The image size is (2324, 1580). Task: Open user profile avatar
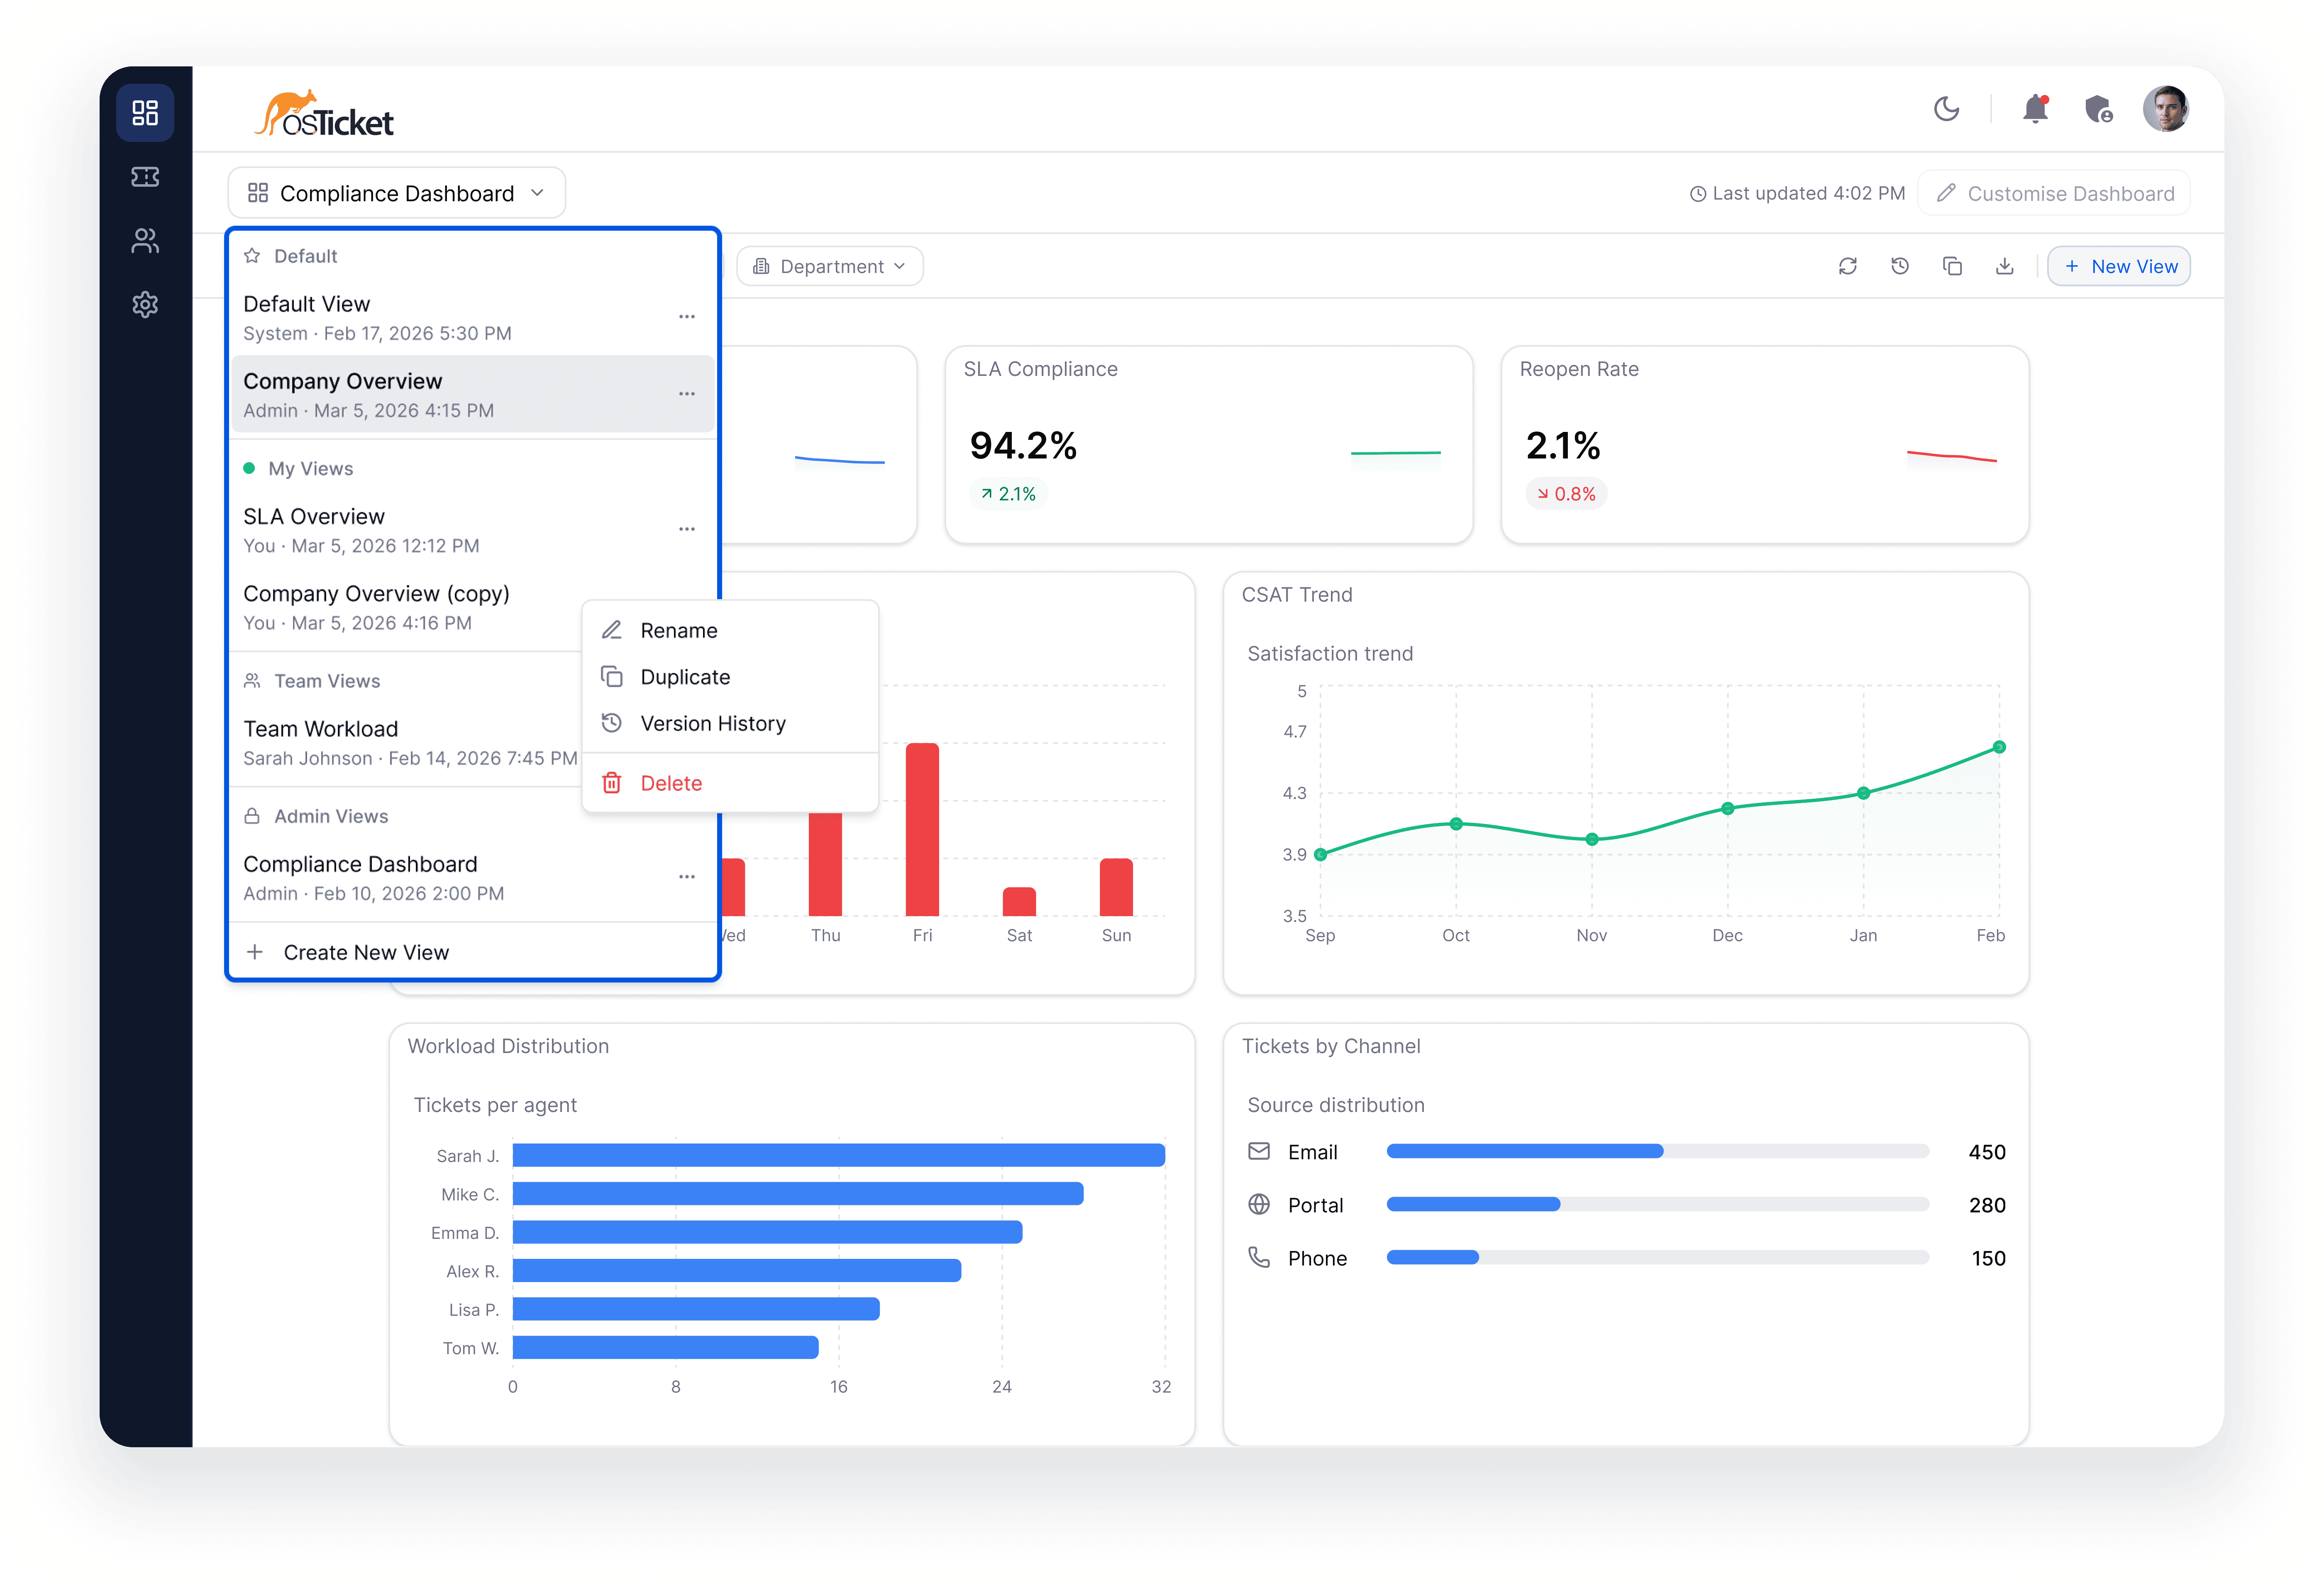click(x=2165, y=109)
